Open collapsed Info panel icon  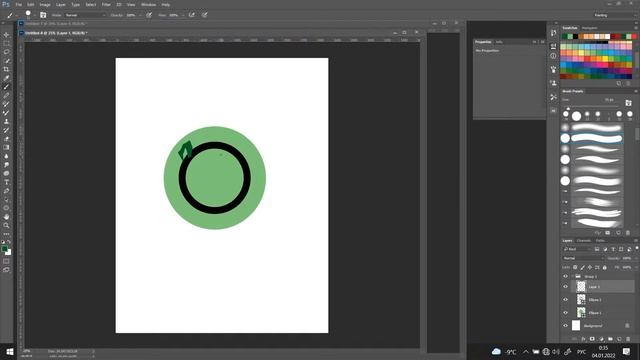pos(553,56)
